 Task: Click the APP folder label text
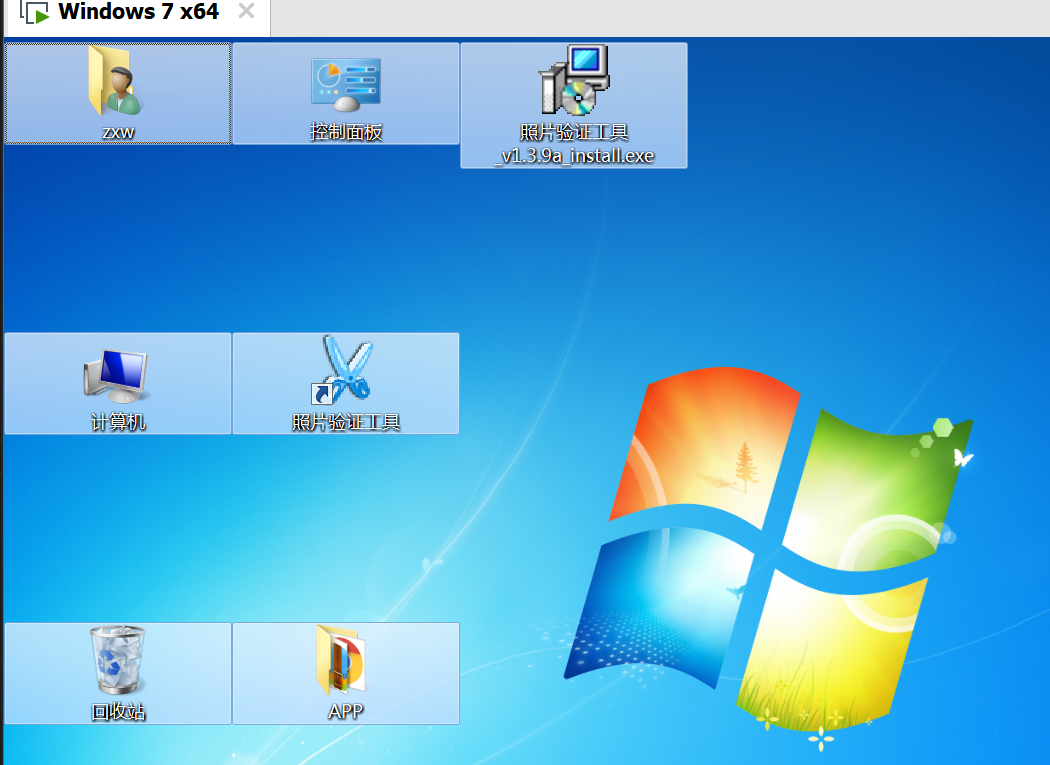(x=345, y=712)
